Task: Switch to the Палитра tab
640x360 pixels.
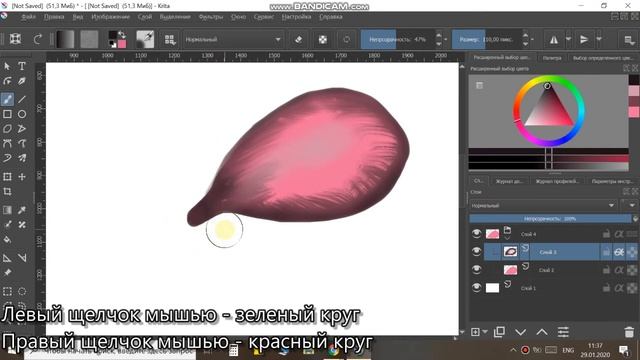Action: [x=552, y=58]
